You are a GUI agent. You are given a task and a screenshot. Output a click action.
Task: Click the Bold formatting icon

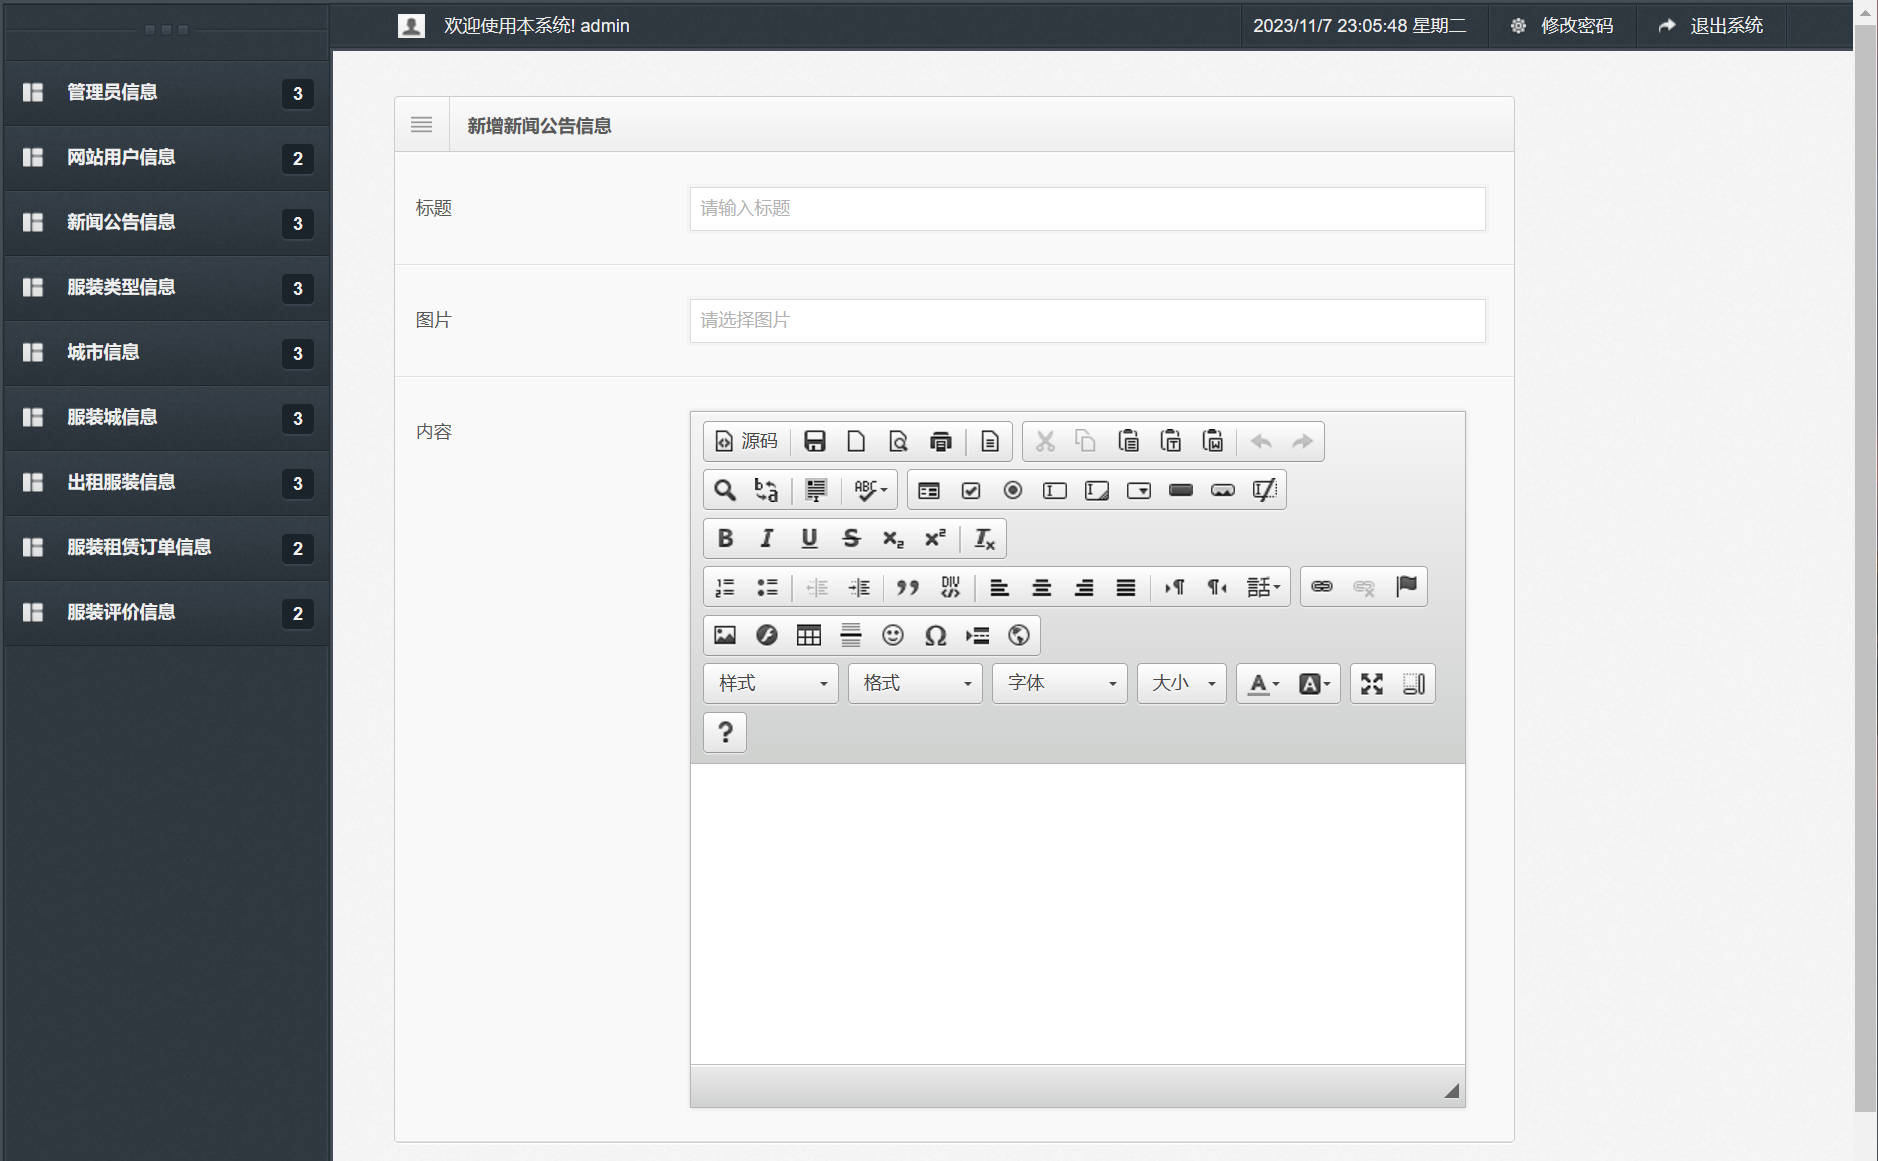(x=725, y=538)
